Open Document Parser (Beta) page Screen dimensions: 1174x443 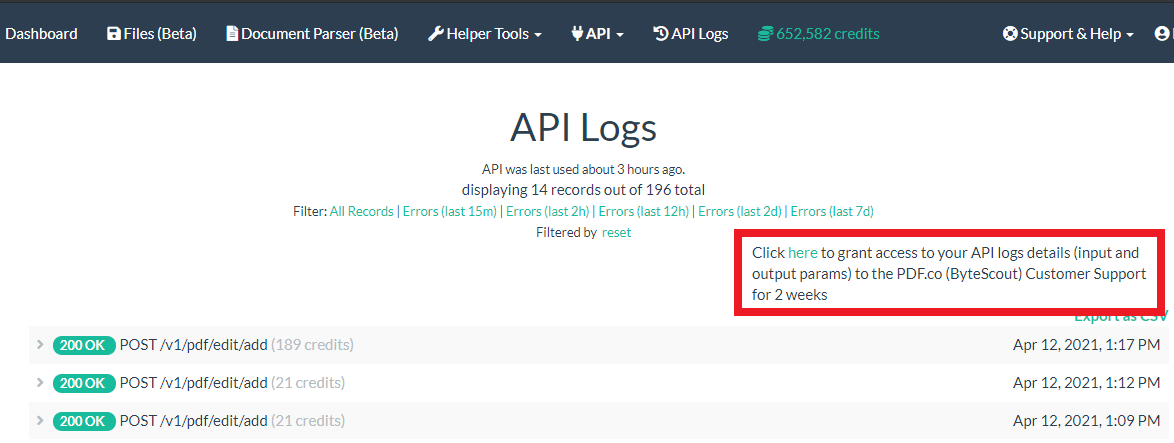[312, 34]
